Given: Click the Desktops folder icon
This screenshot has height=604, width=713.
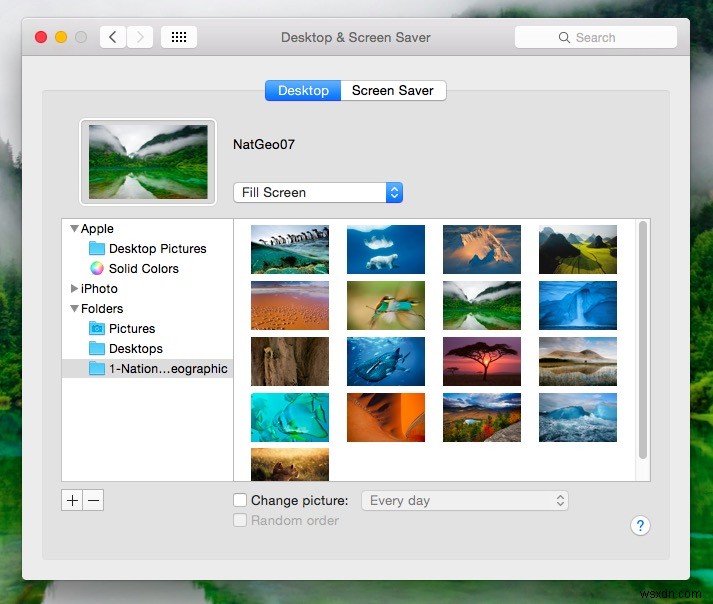Looking at the screenshot, I should click(97, 348).
